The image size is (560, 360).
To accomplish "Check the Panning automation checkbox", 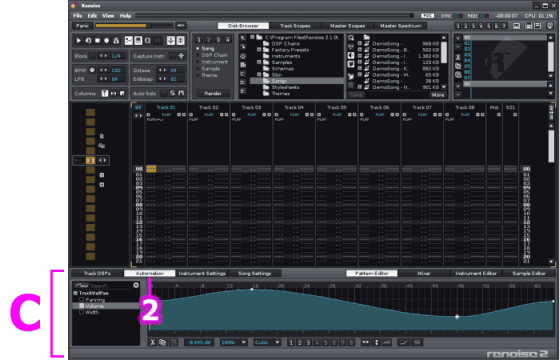I will pyautogui.click(x=81, y=300).
